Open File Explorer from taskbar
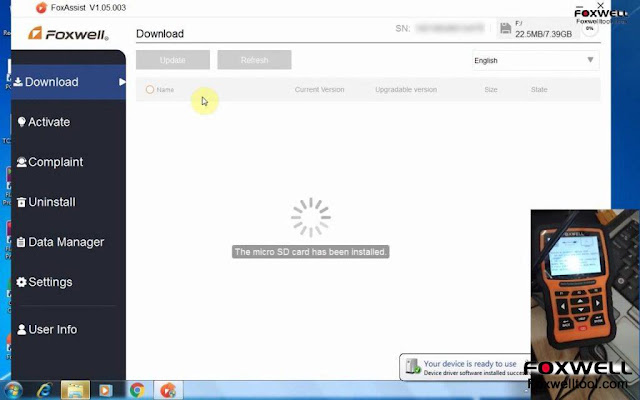The height and width of the screenshot is (400, 640). 75,390
